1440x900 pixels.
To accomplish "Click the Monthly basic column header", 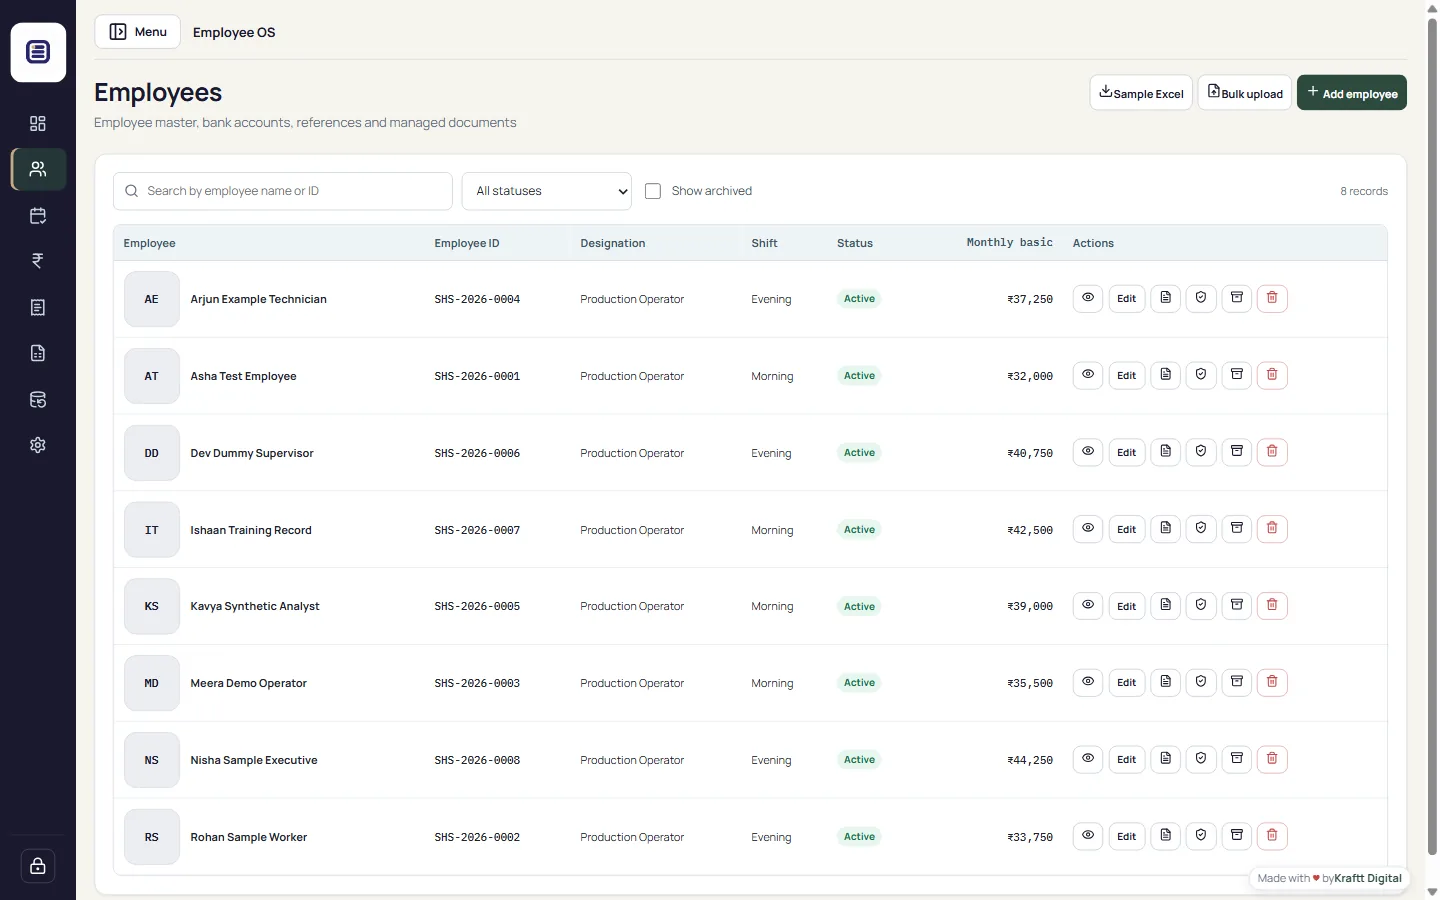I will point(1009,243).
